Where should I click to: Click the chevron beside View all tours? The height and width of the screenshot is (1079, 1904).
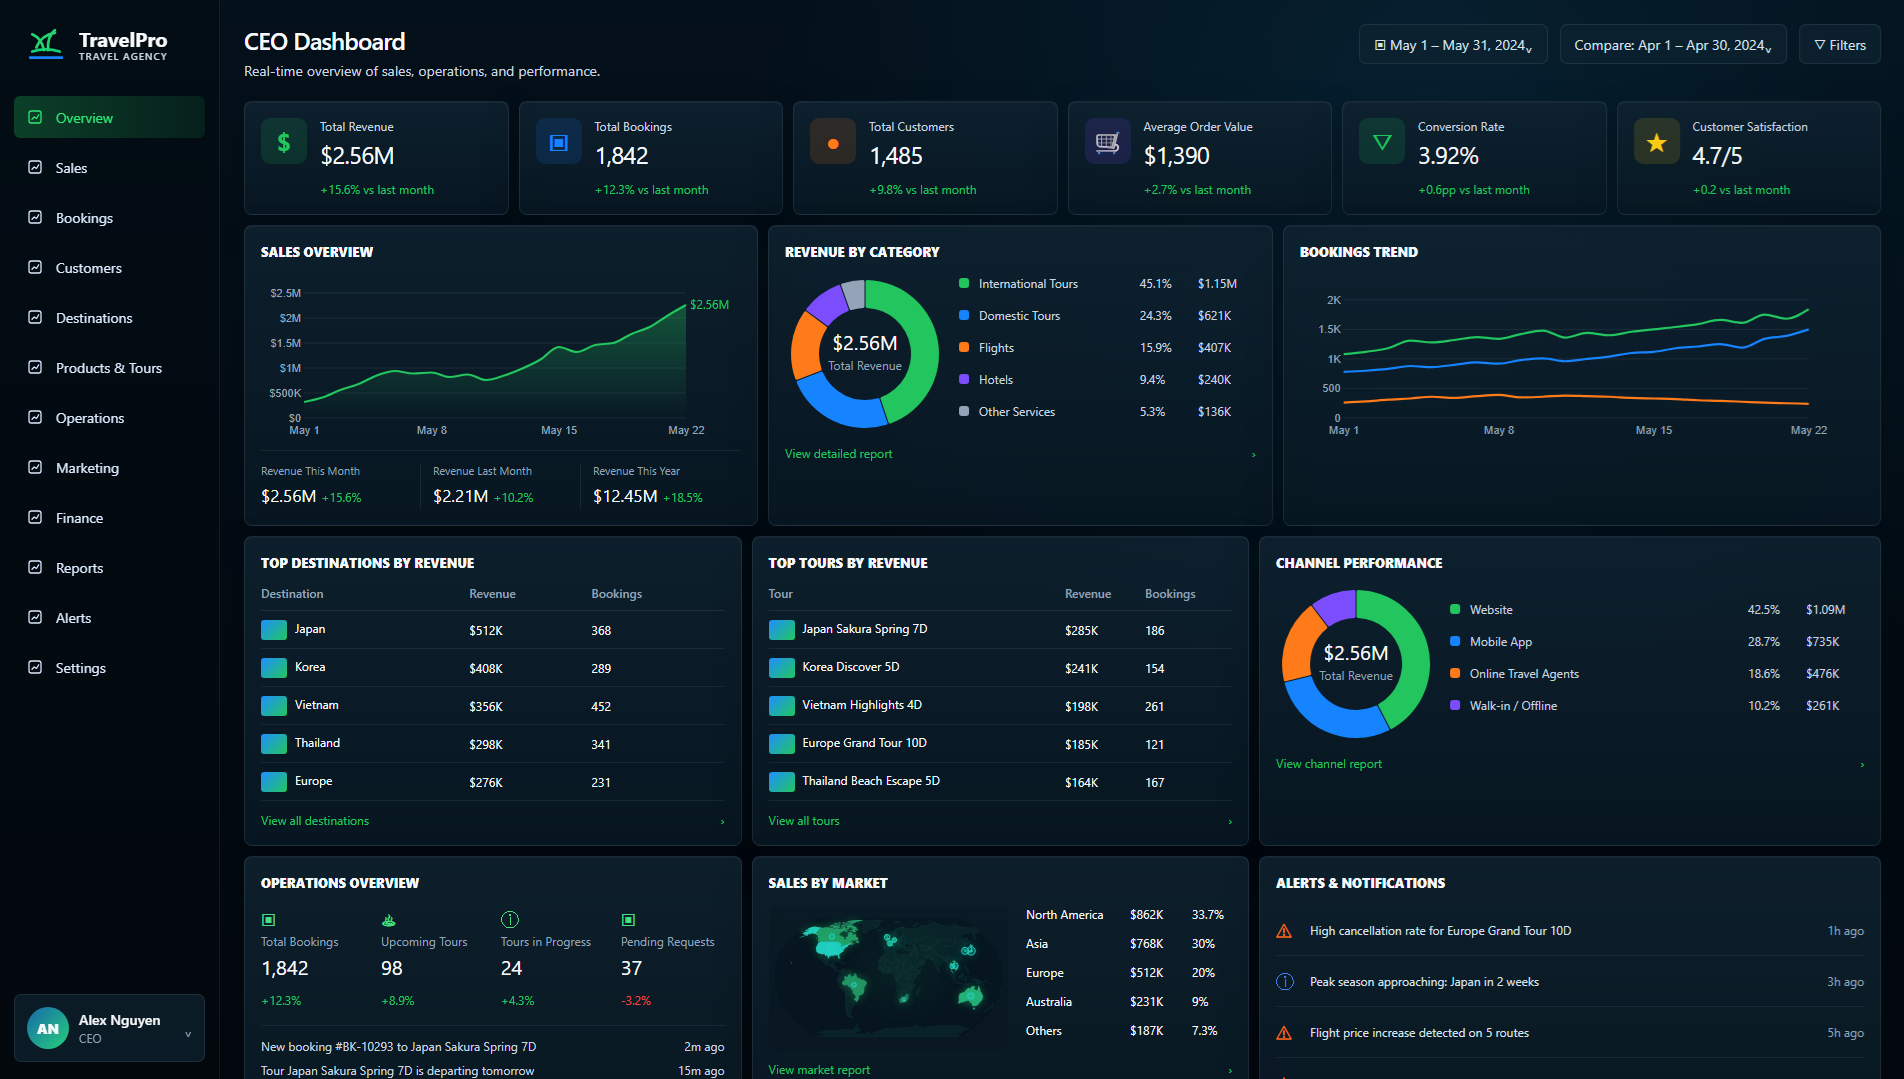[x=1230, y=822]
